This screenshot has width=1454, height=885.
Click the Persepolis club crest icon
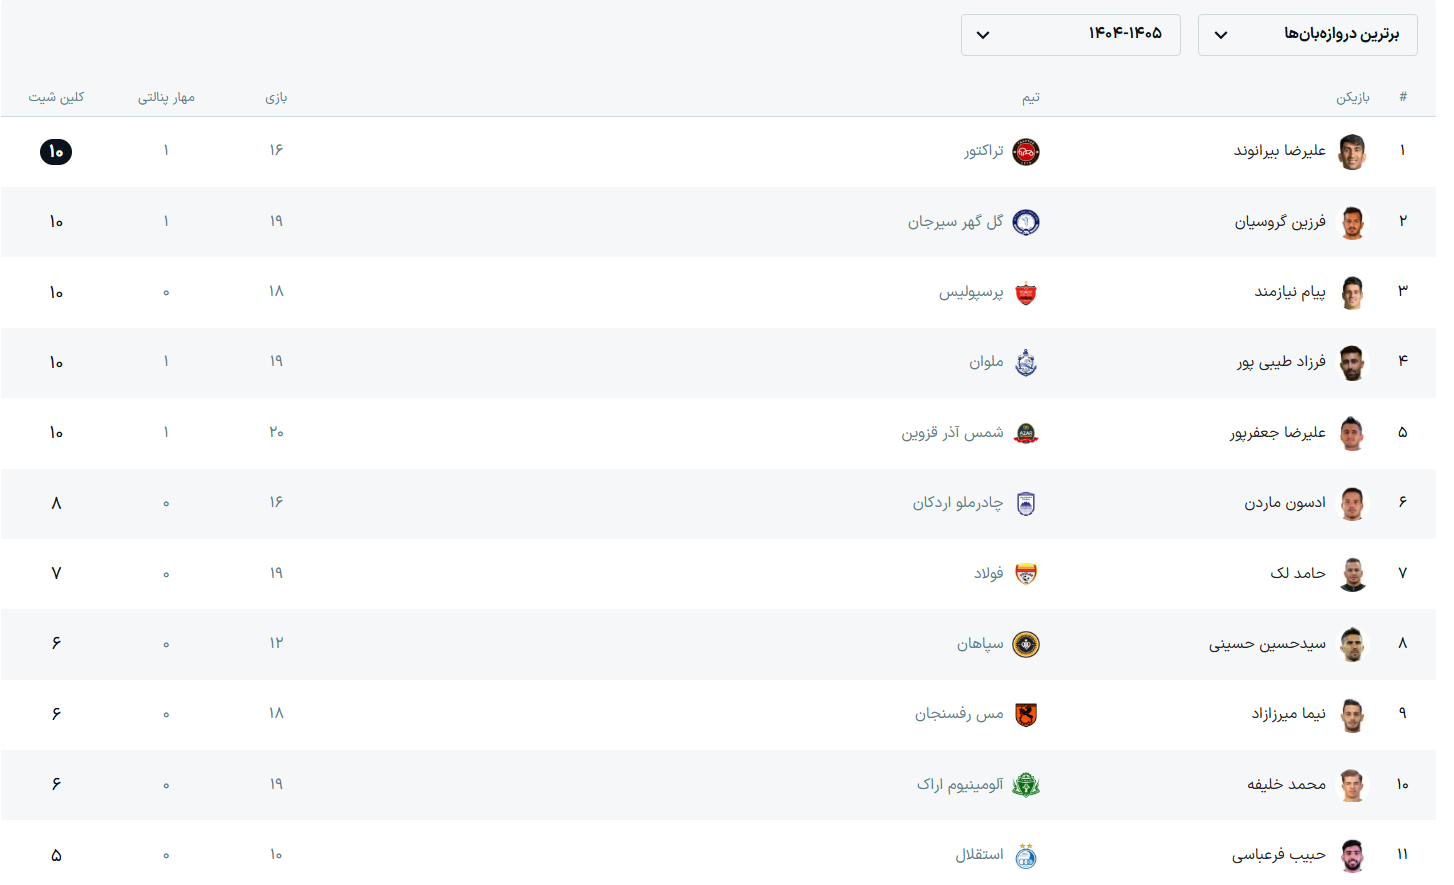[x=1026, y=293]
